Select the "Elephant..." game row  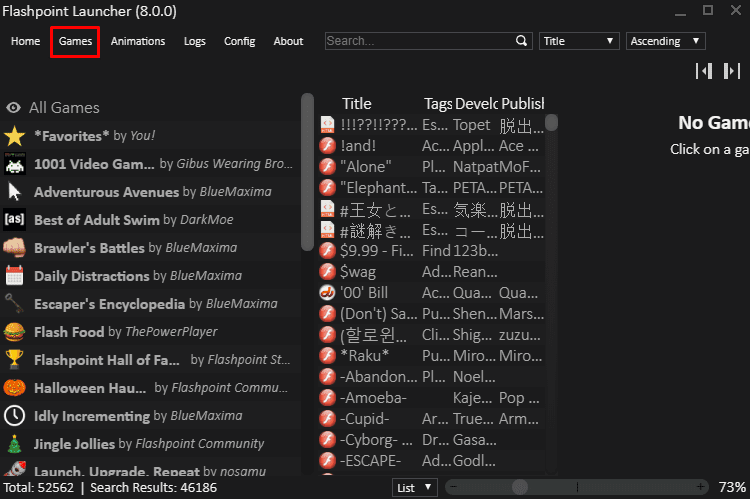431,188
